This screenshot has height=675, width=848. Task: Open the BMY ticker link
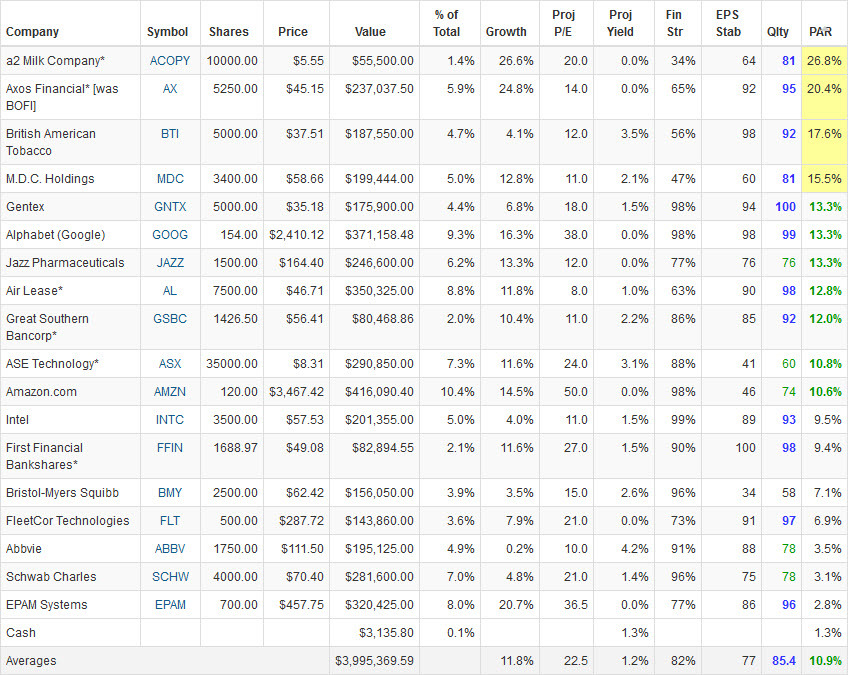(170, 493)
